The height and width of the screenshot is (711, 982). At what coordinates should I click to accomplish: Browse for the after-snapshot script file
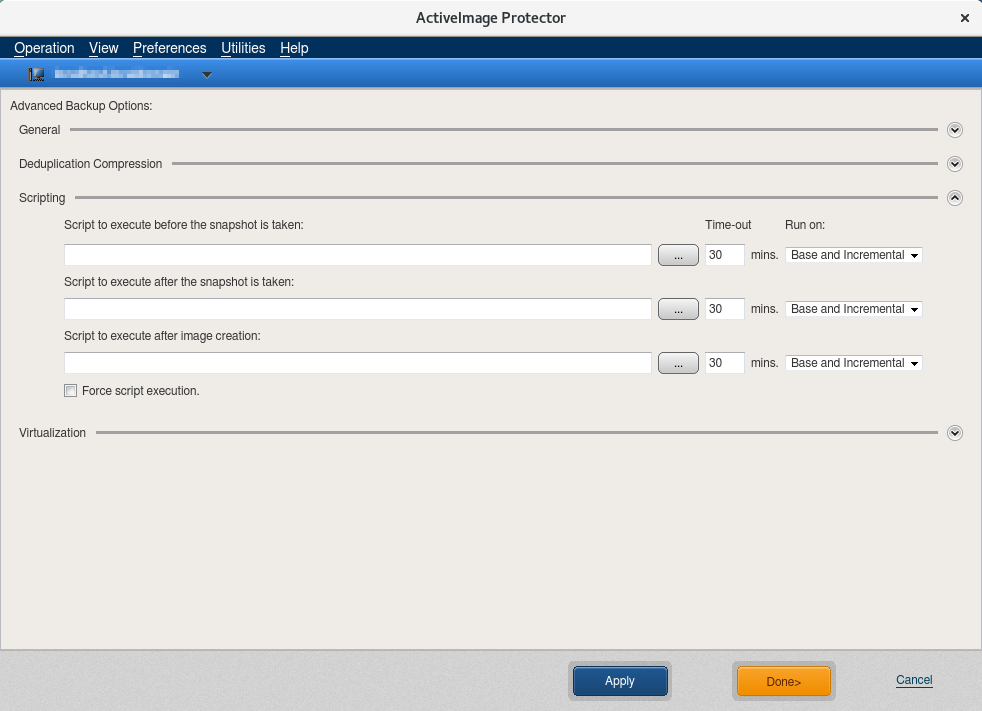point(678,309)
